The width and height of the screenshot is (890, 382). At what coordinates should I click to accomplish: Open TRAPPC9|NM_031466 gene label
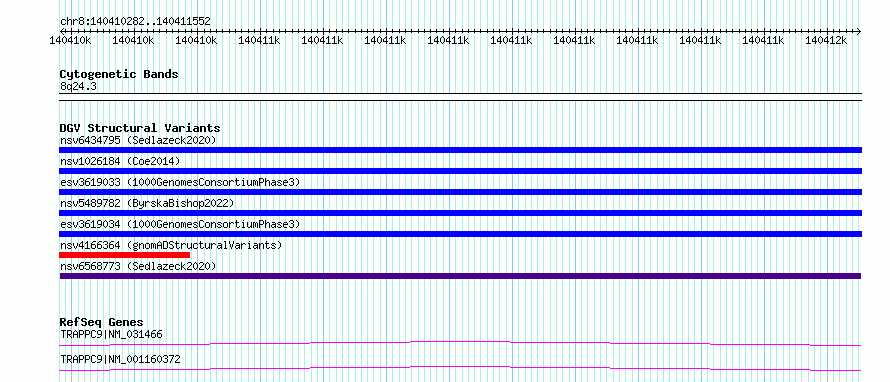111,334
